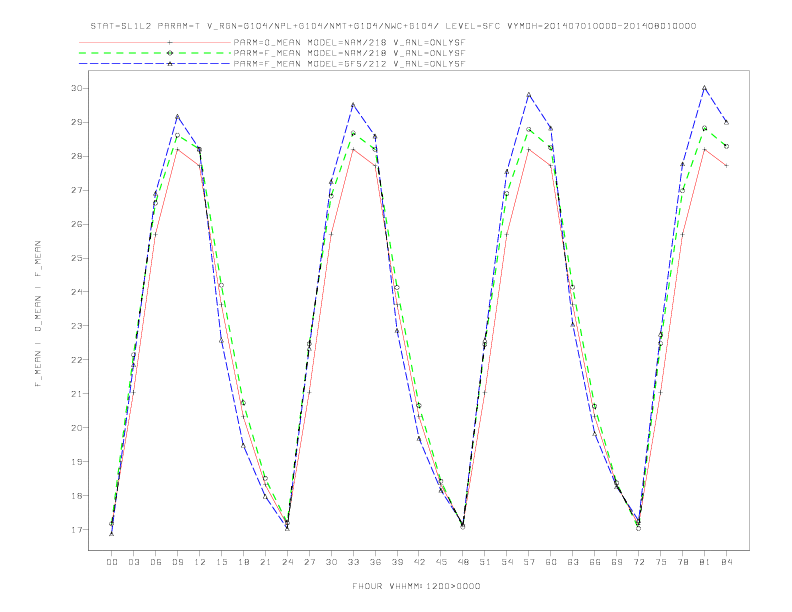Image resolution: width=792 pixels, height=612 pixels.
Task: Click x-axis forecast hour label 30
Action: point(331,562)
